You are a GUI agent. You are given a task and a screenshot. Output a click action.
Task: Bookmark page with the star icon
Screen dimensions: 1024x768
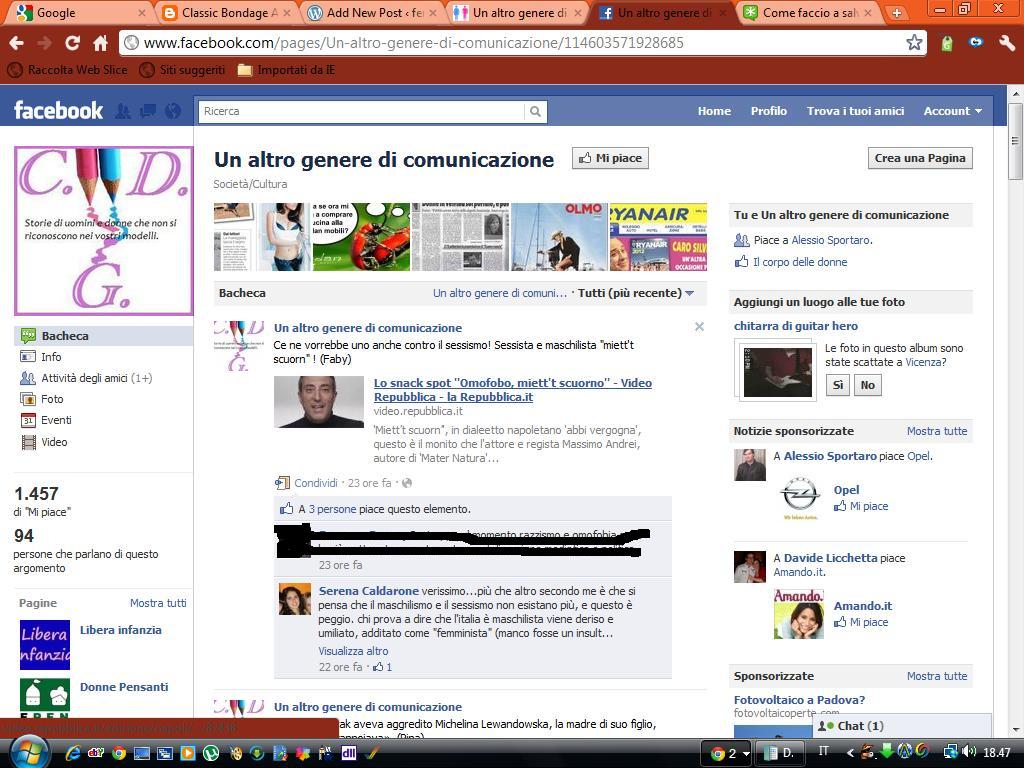[x=914, y=42]
